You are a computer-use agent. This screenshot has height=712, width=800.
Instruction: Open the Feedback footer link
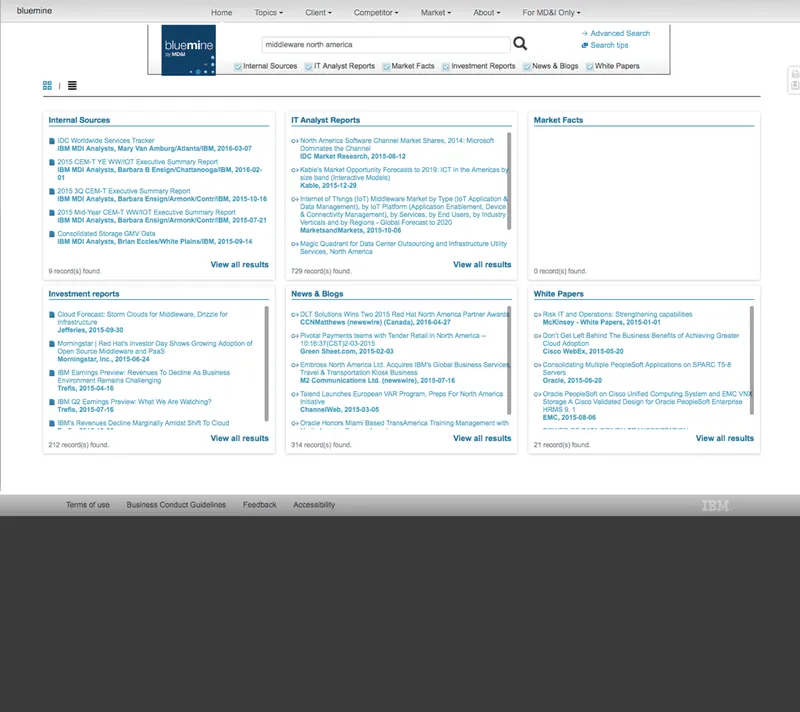(260, 505)
